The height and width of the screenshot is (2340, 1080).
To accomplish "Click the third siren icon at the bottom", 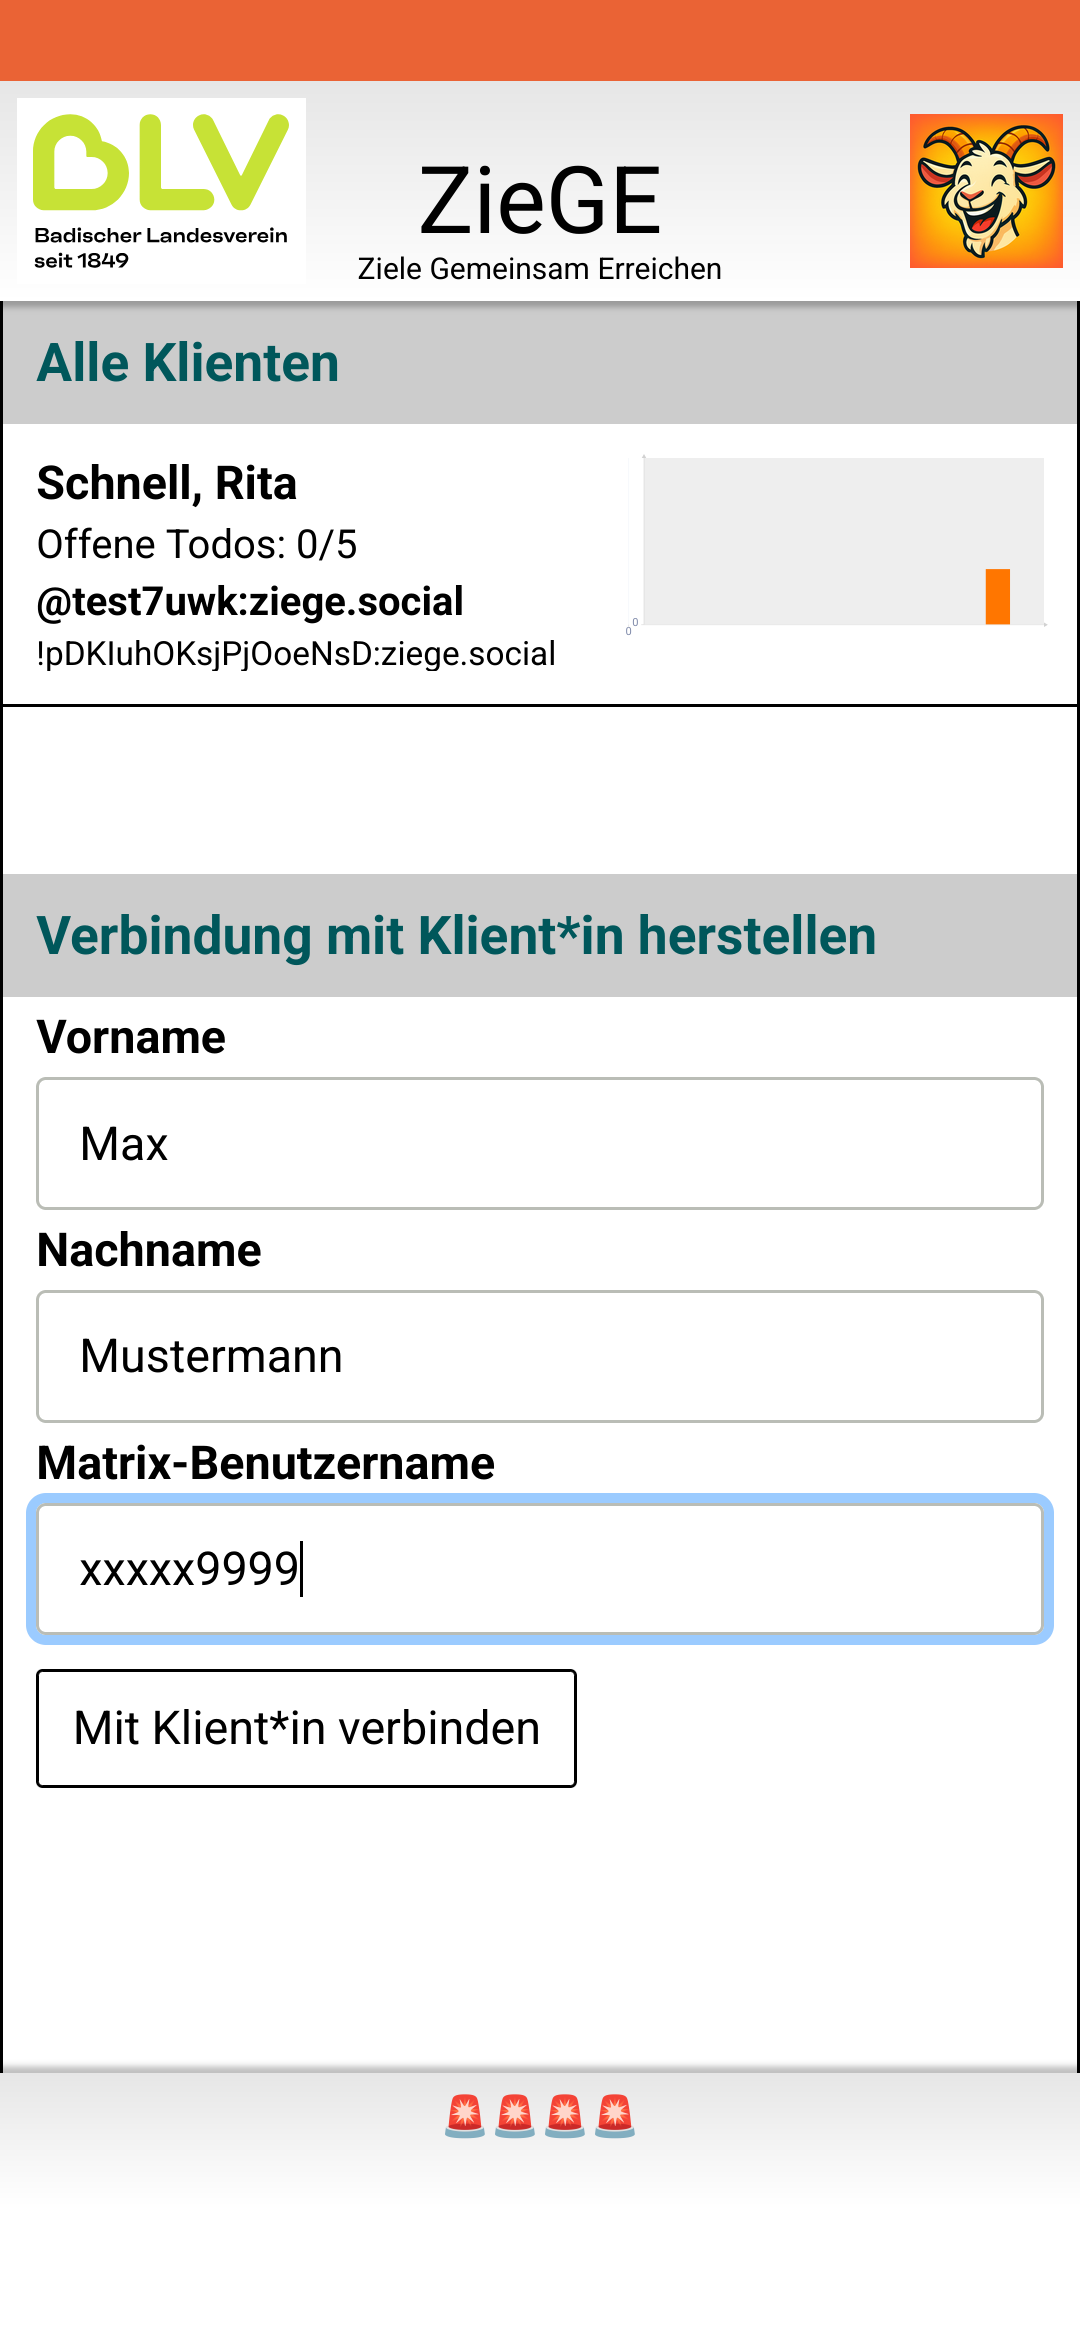I will 566,2114.
